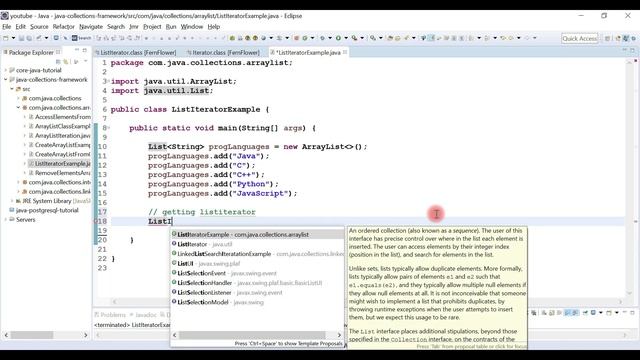The height and width of the screenshot is (360, 640).
Task: Close the Package Explorer tab
Action: click(x=58, y=52)
